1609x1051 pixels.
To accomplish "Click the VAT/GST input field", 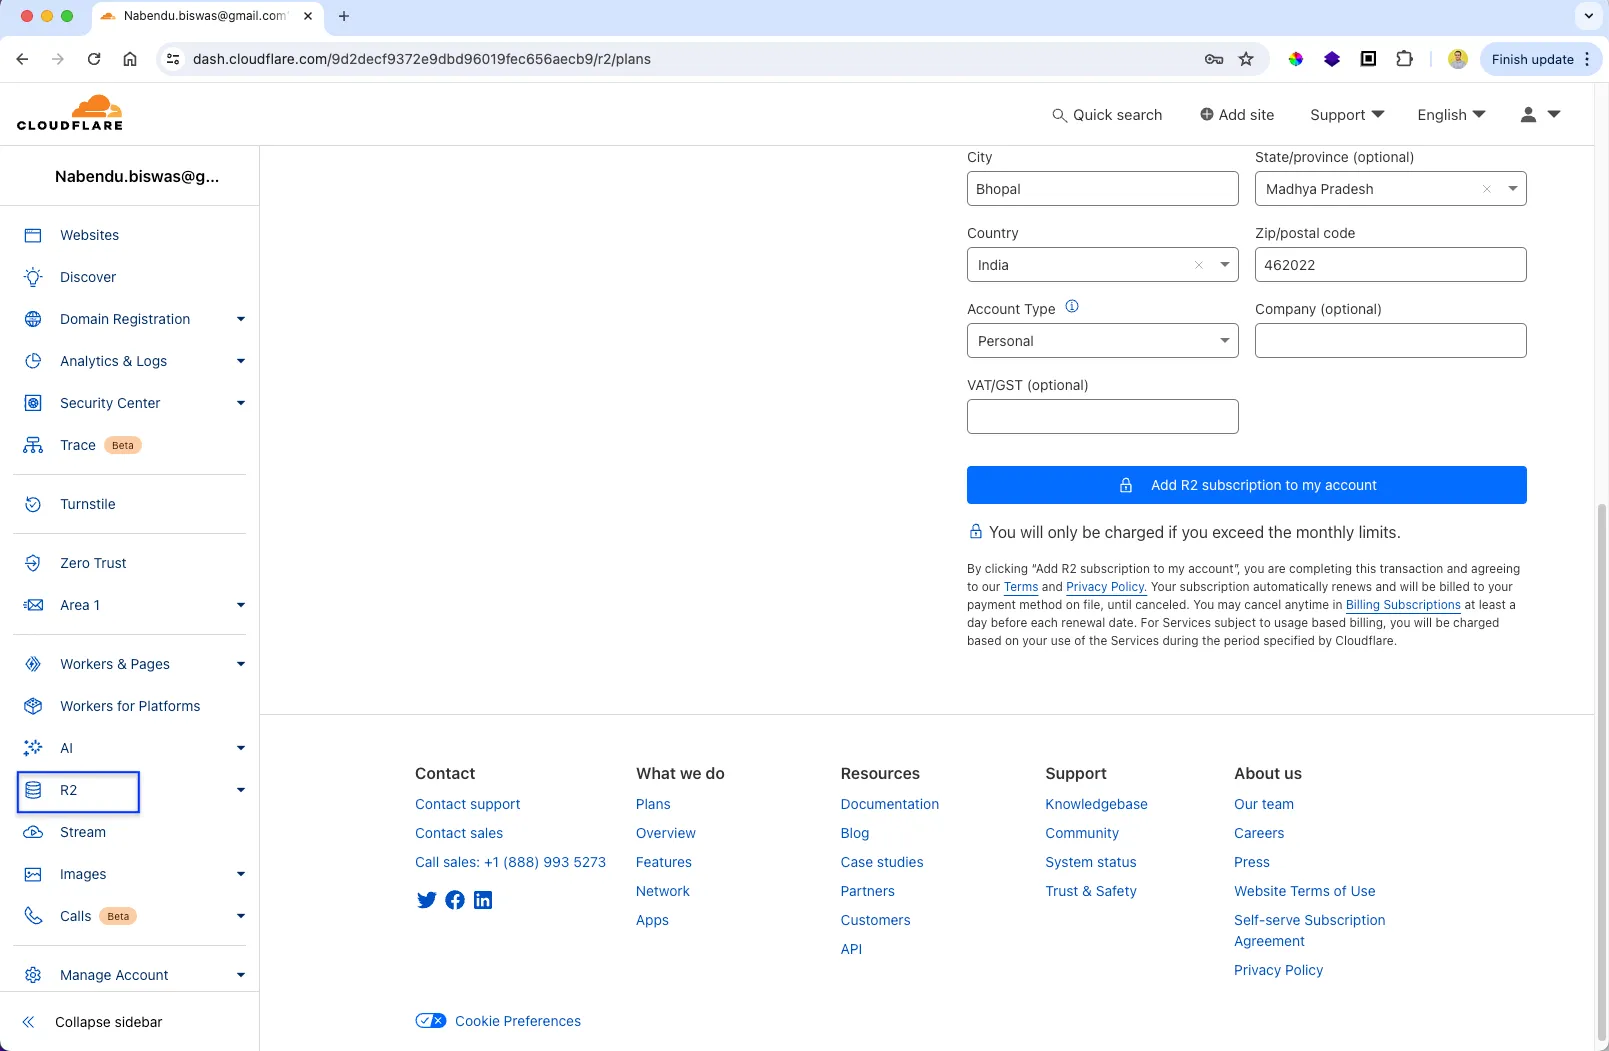I will pos(1103,417).
